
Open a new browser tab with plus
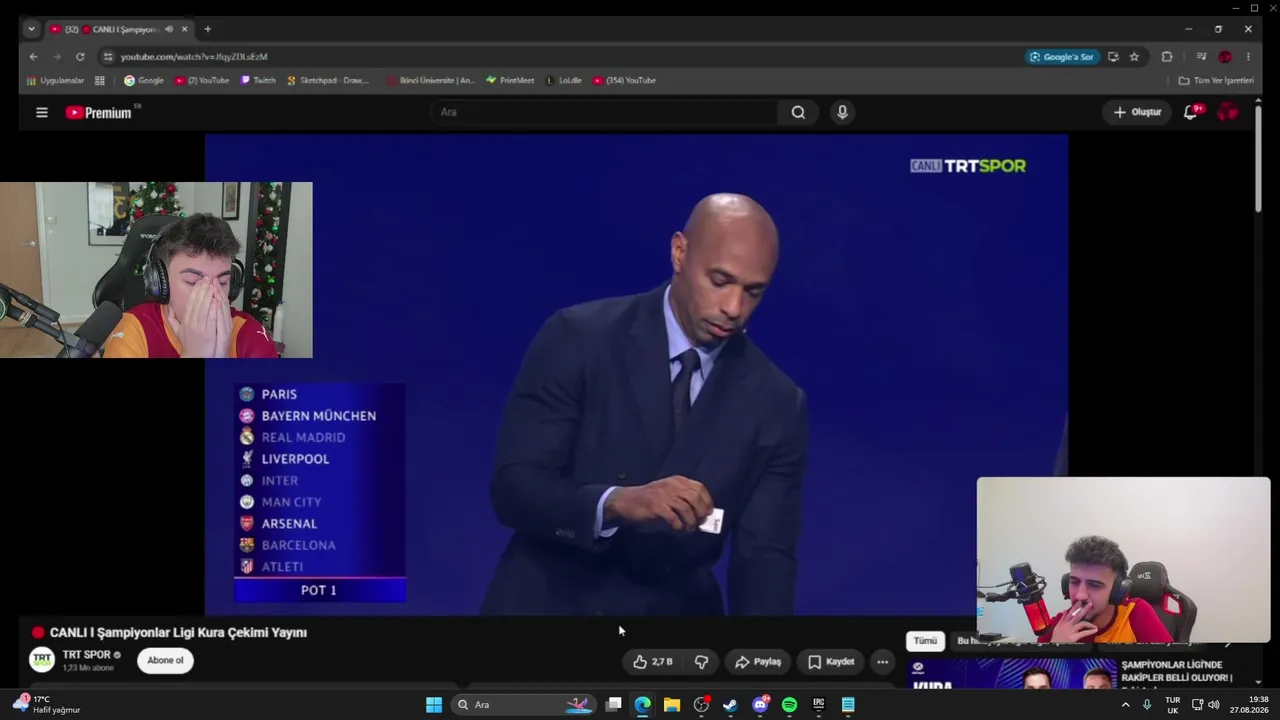pyautogui.click(x=207, y=29)
